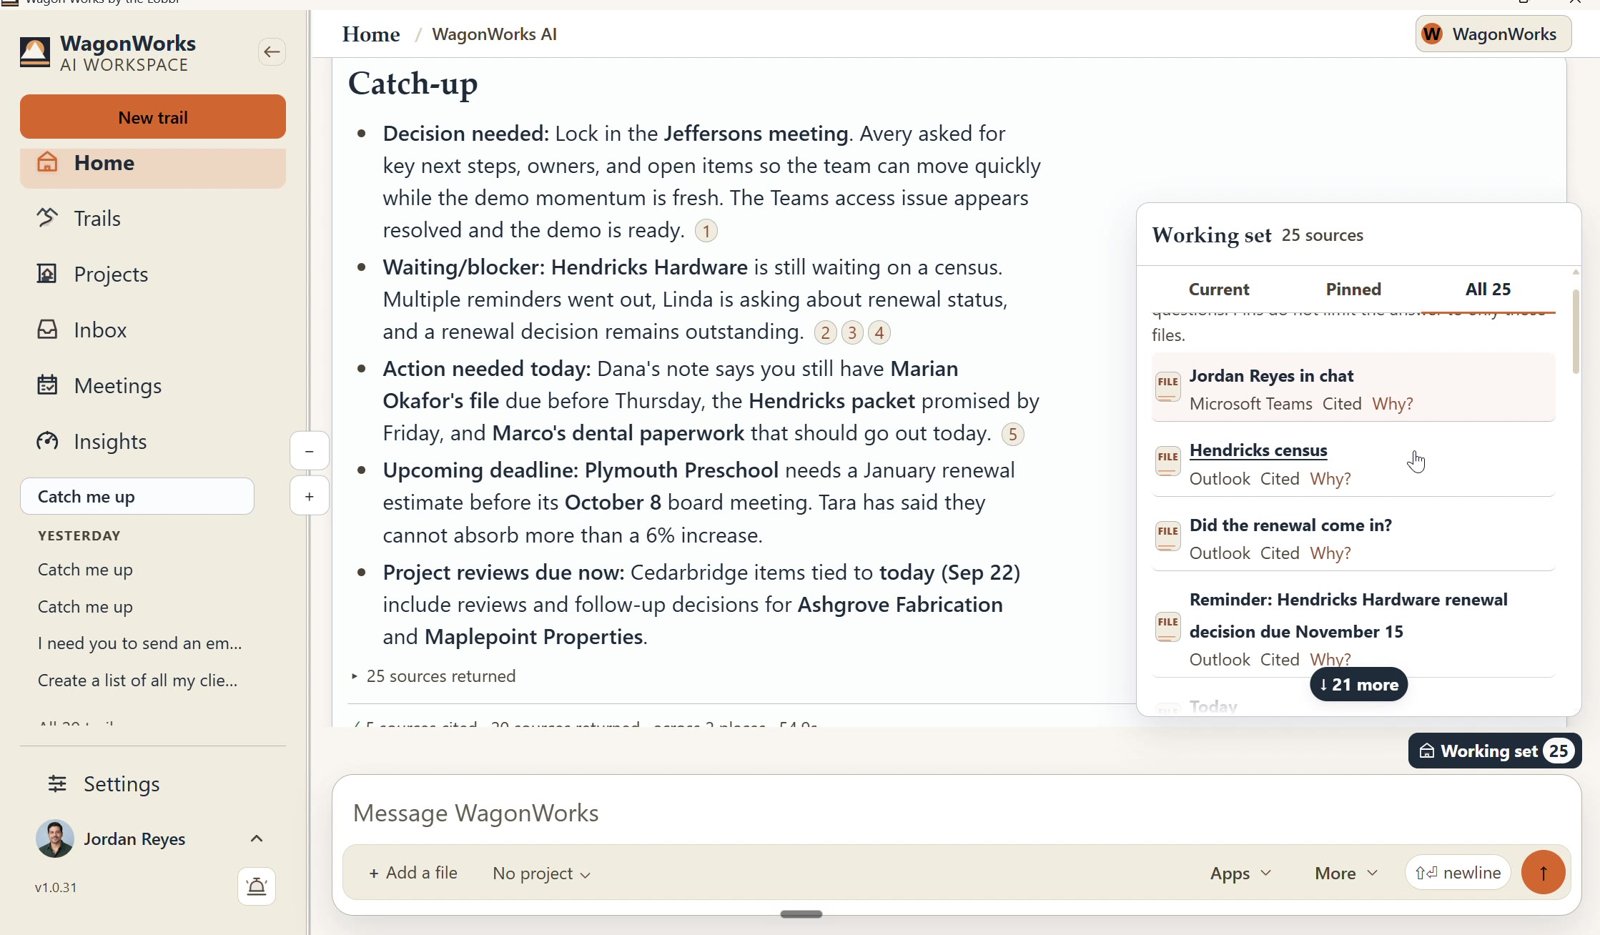1600x935 pixels.
Task: Click the notification bell icon near version
Action: click(257, 887)
